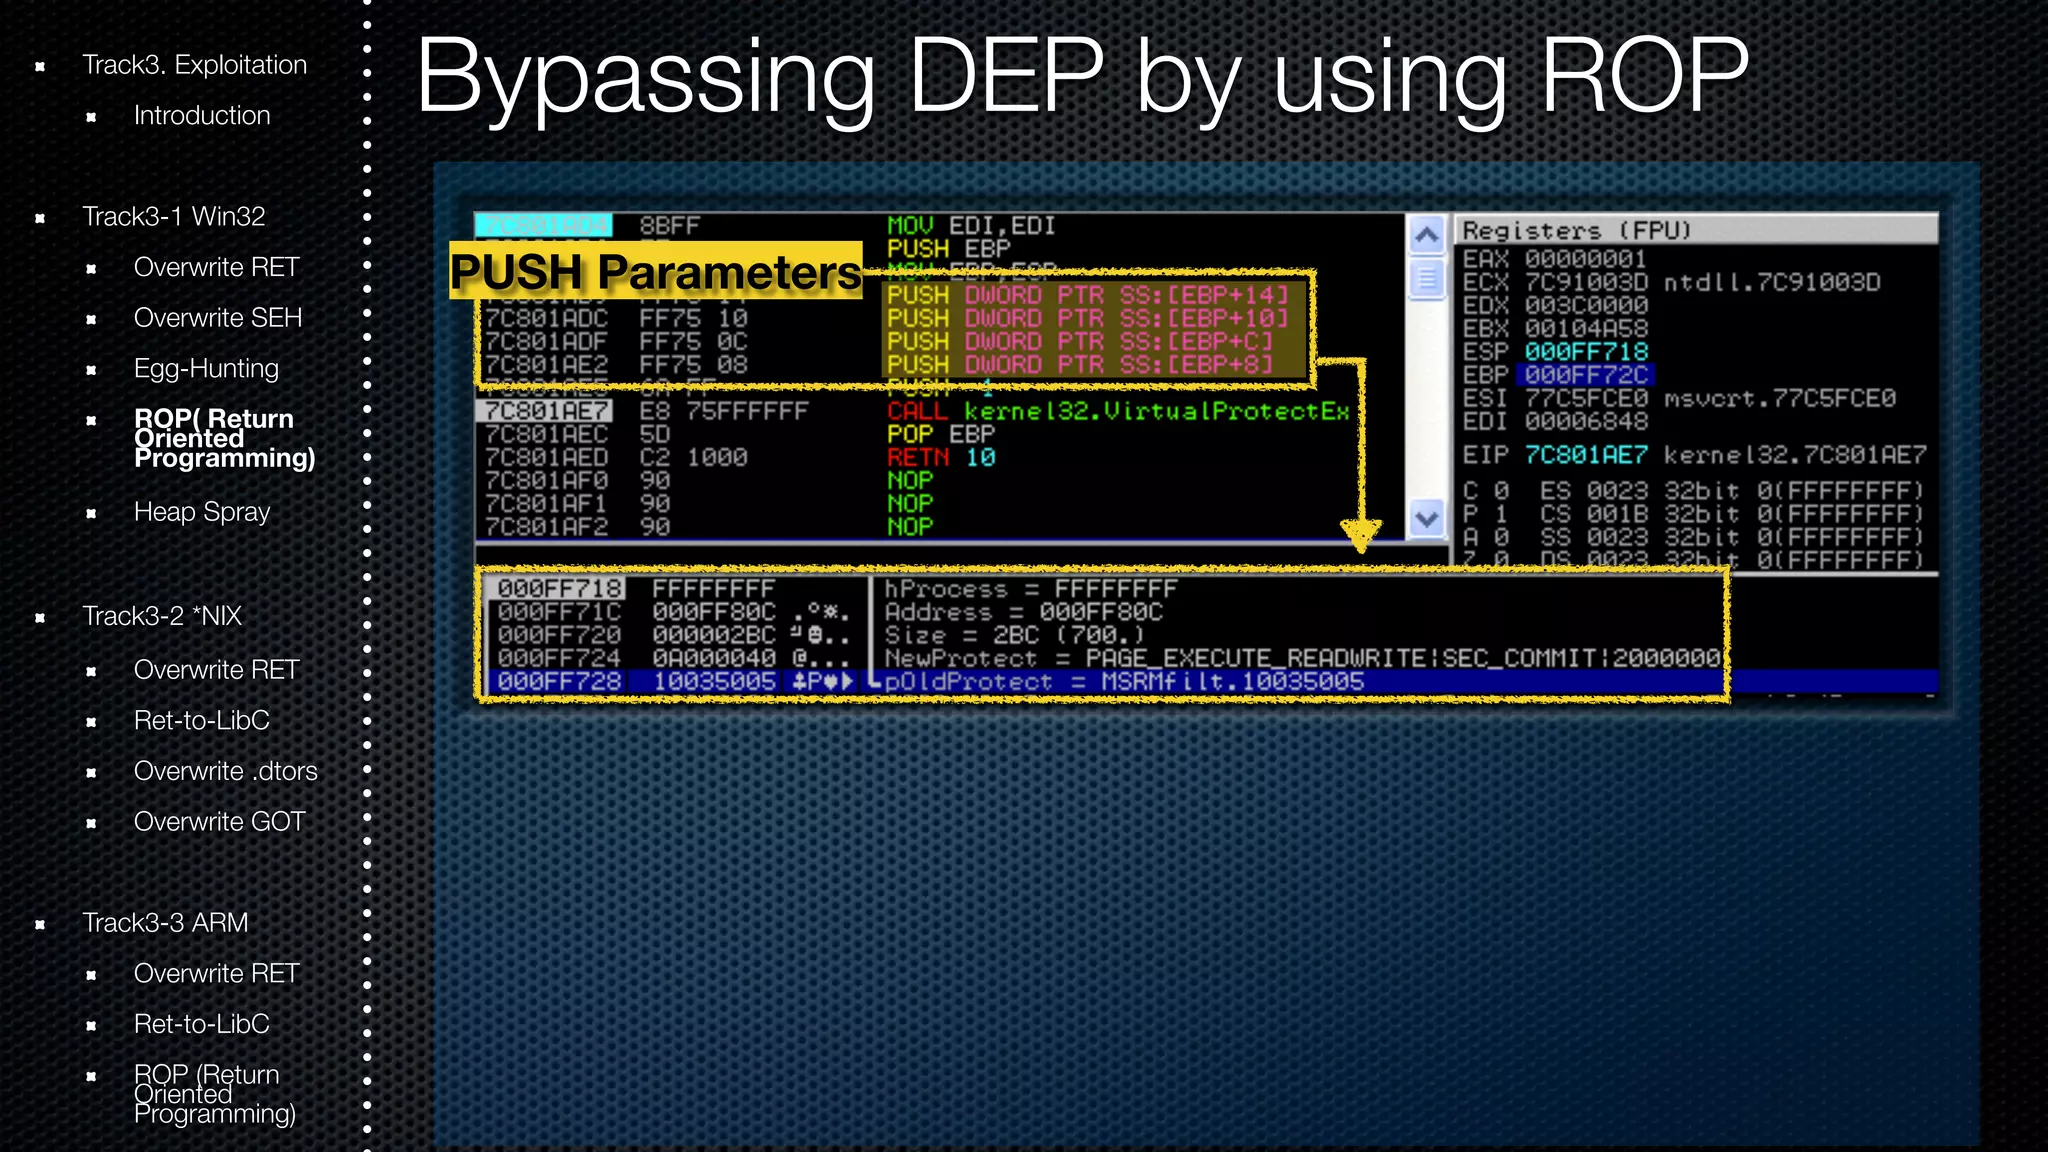
Task: Select the 'Track3. Exploitation' outline item
Action: [194, 65]
